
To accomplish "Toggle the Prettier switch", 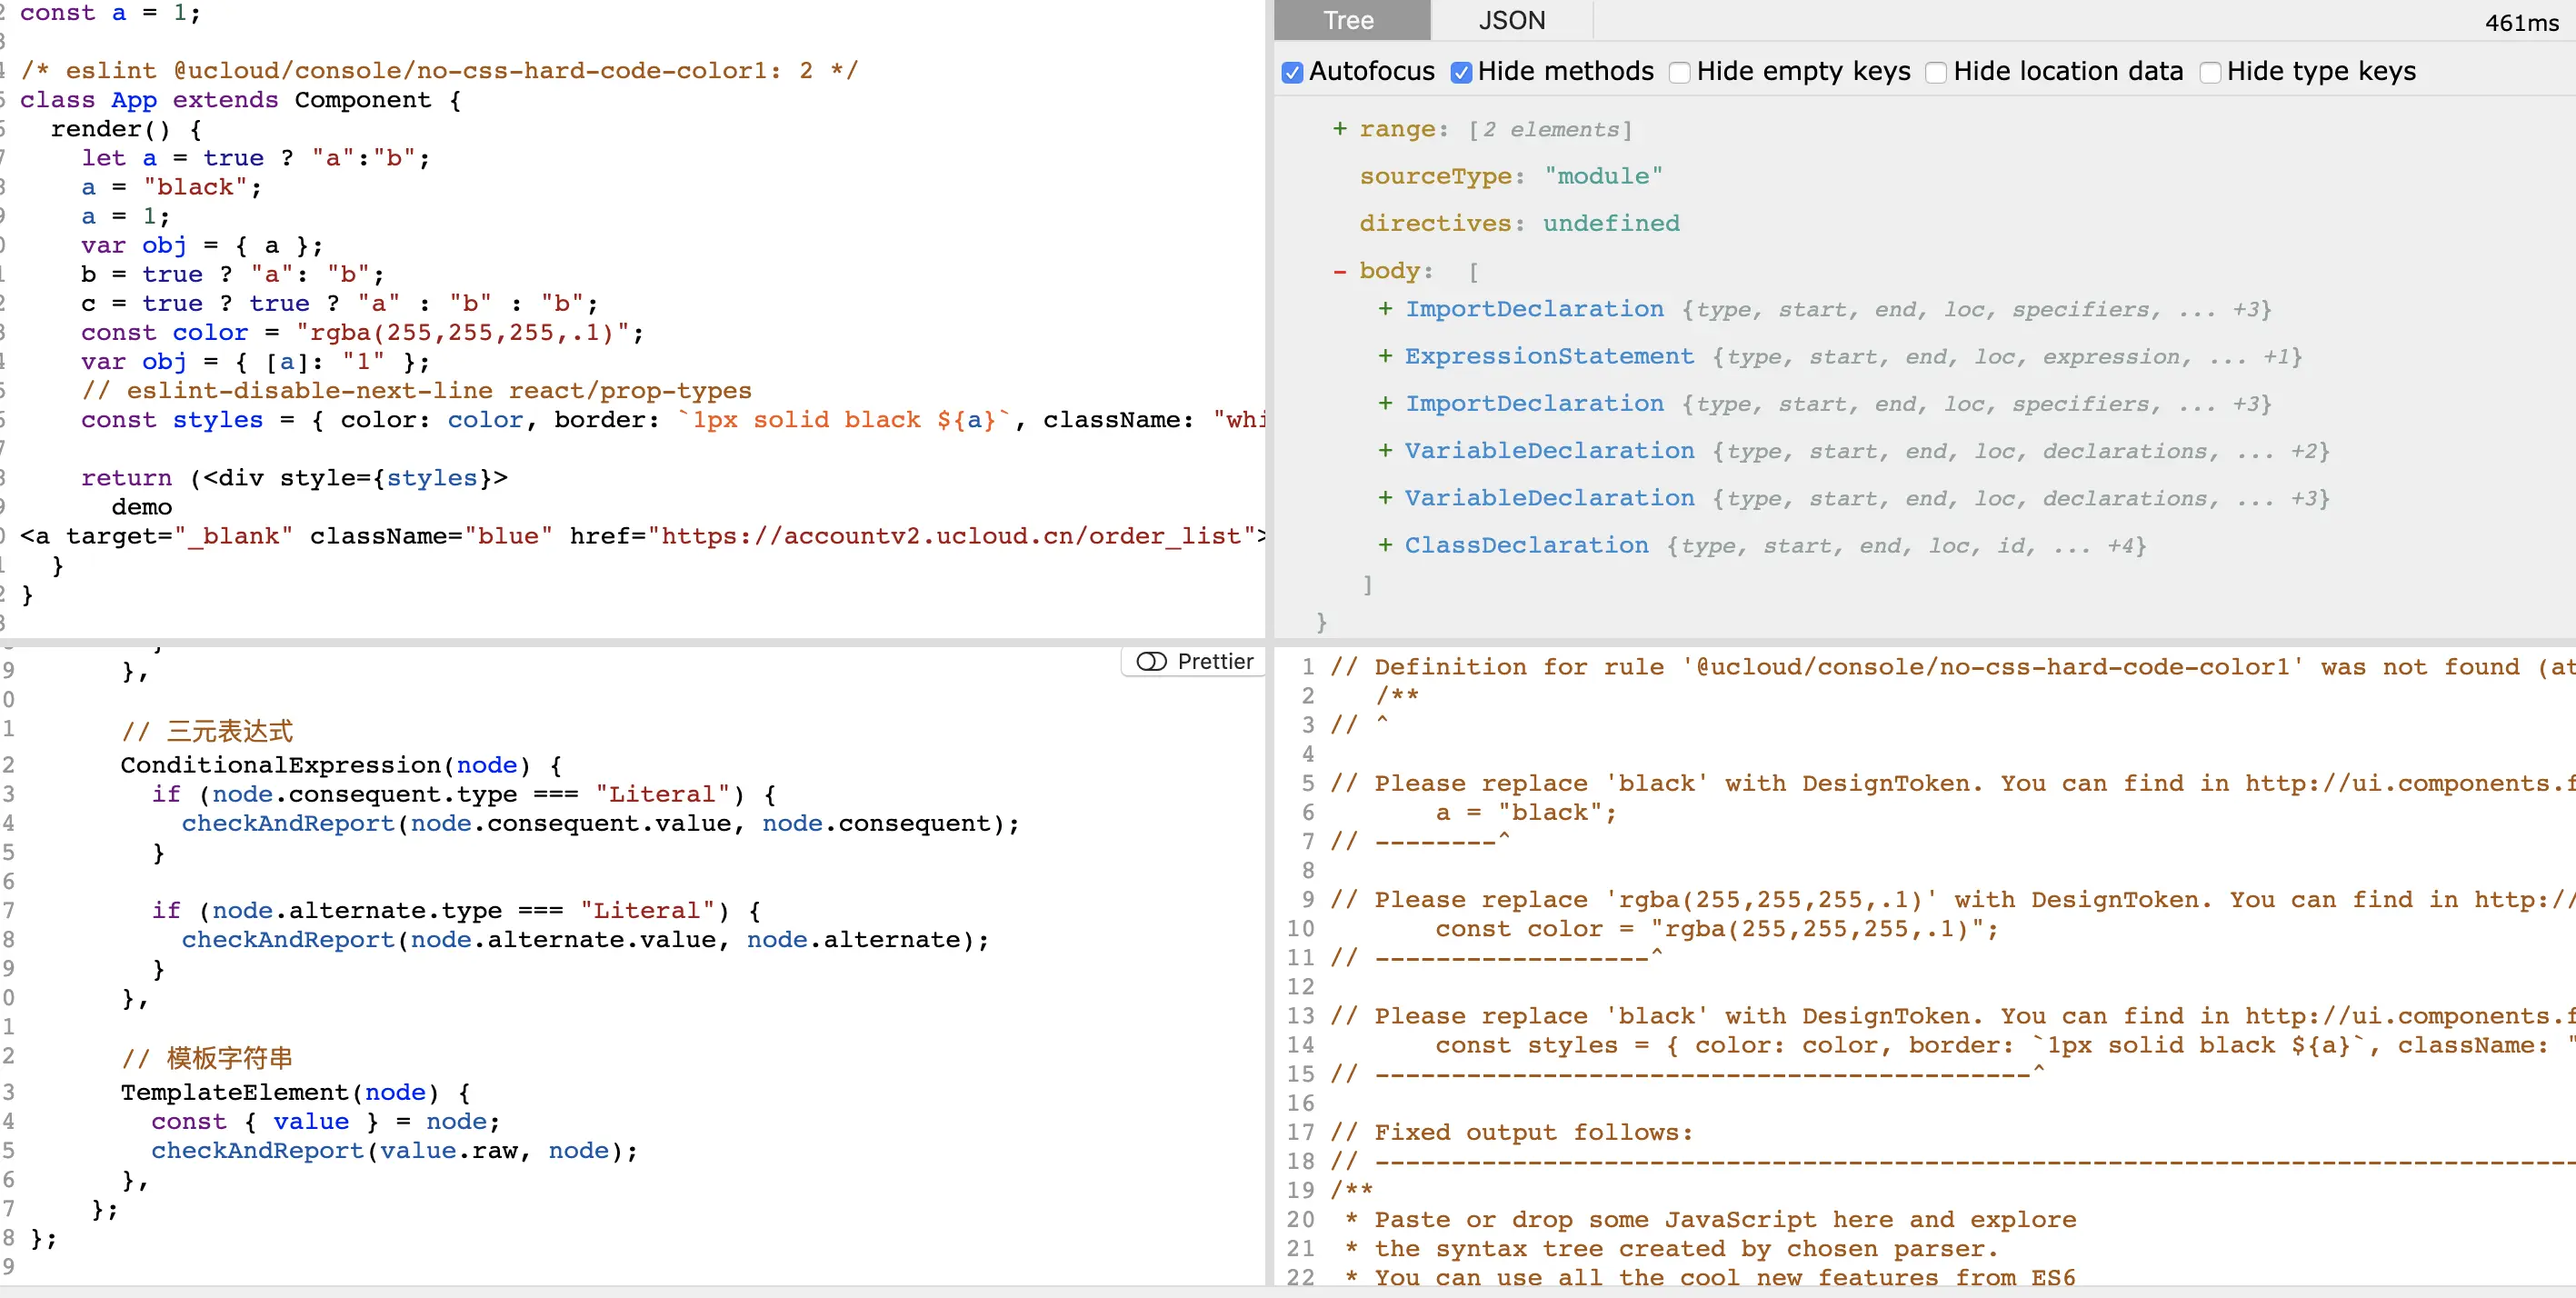I will pos(1151,661).
